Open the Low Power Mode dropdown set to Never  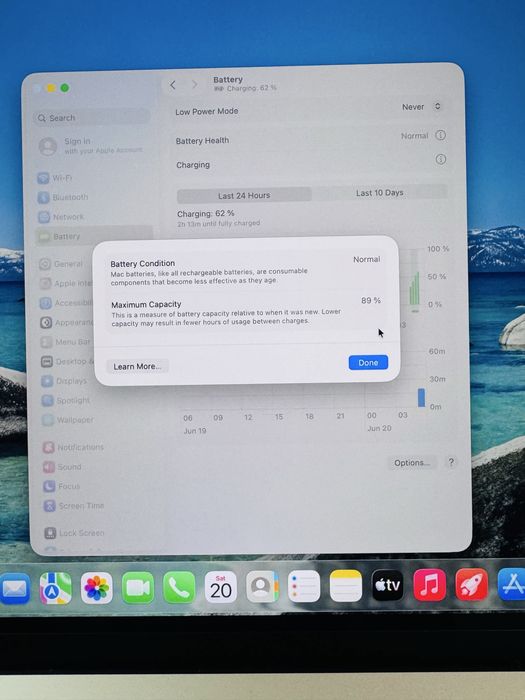(x=421, y=107)
